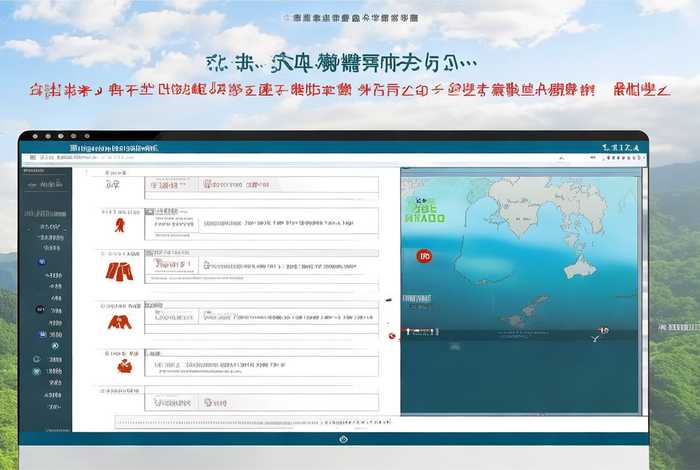Click the small icon inside trousers row field
The width and height of the screenshot is (700, 470).
(x=206, y=266)
